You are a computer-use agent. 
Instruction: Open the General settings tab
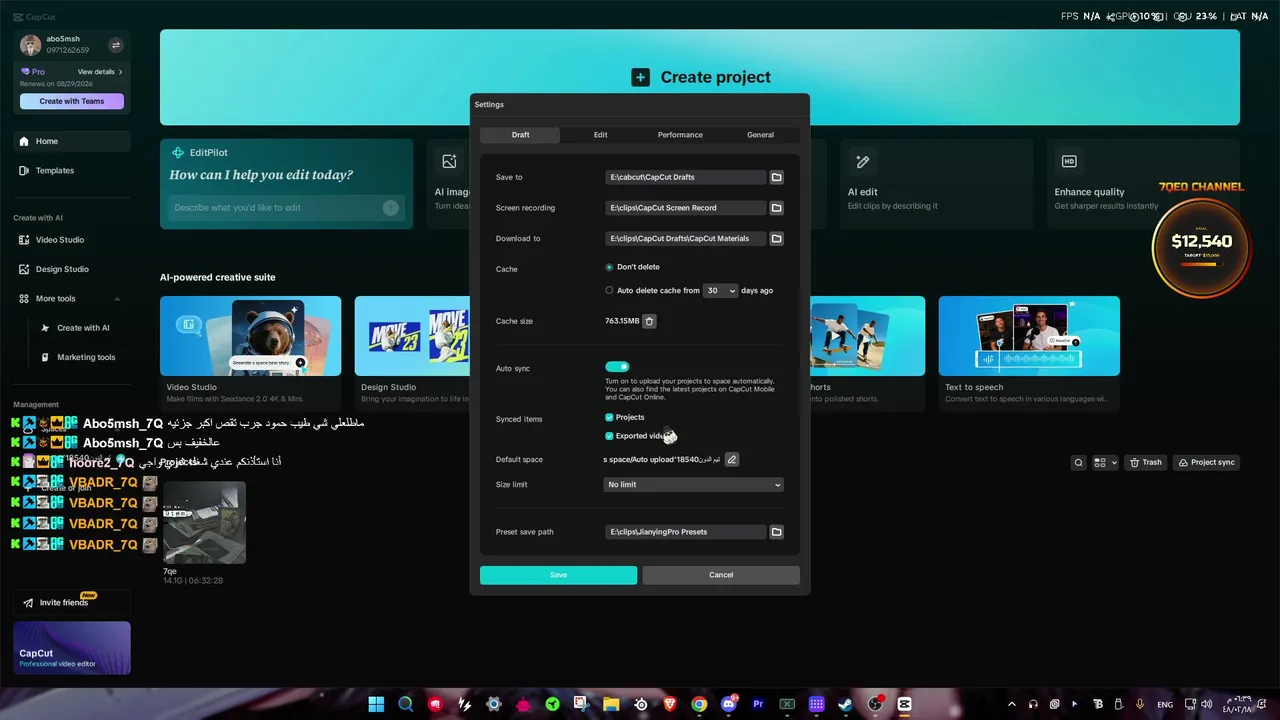(760, 135)
